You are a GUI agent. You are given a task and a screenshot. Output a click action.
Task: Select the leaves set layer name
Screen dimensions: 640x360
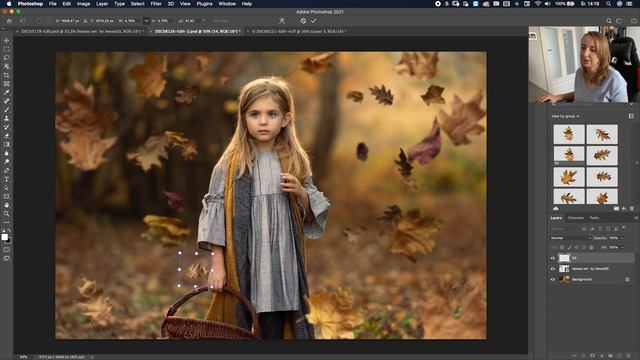(590, 269)
